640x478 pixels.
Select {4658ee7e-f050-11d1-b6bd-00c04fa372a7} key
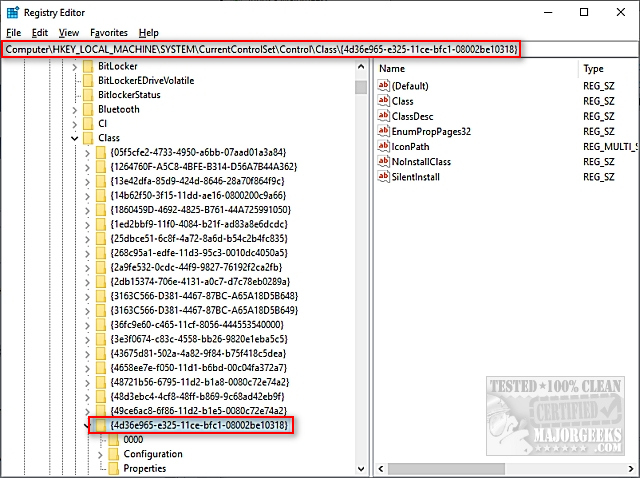coord(199,368)
